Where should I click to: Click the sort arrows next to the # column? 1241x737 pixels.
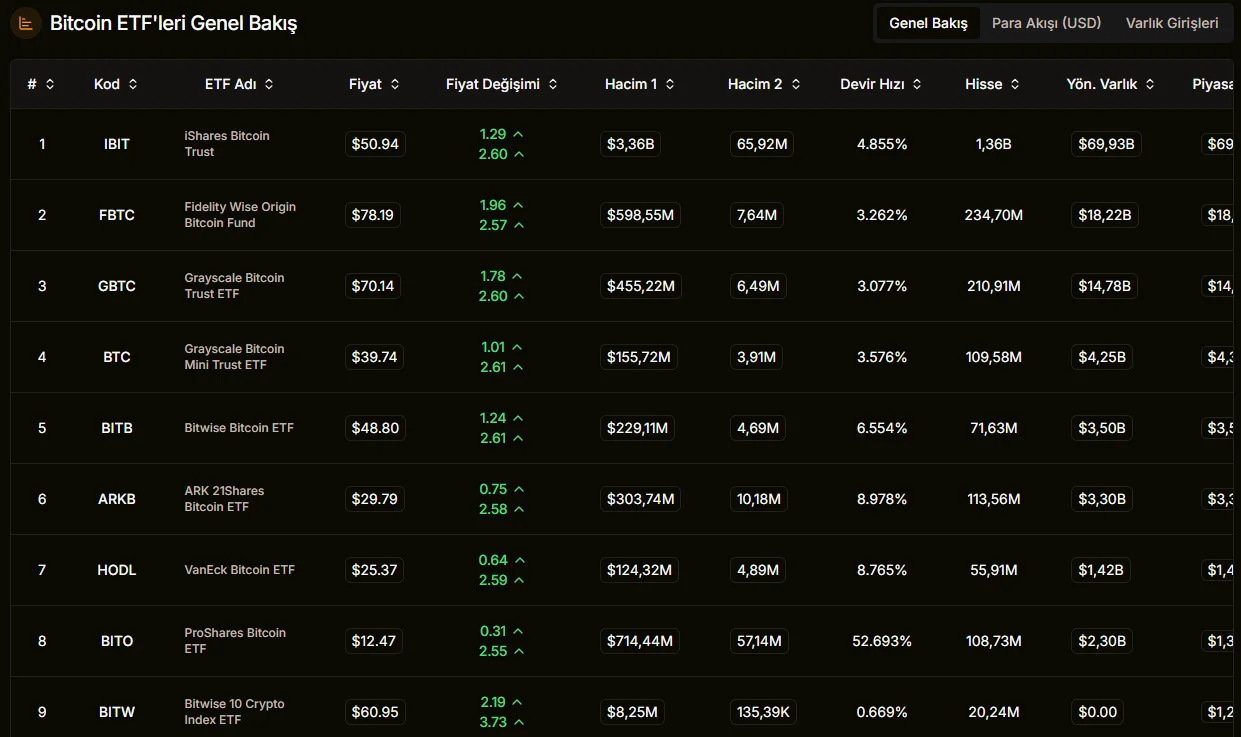coord(50,85)
